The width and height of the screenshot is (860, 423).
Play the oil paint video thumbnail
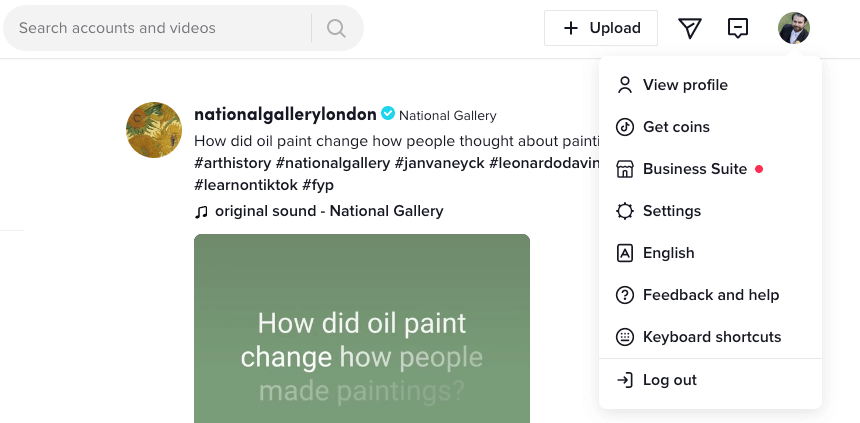pyautogui.click(x=362, y=328)
